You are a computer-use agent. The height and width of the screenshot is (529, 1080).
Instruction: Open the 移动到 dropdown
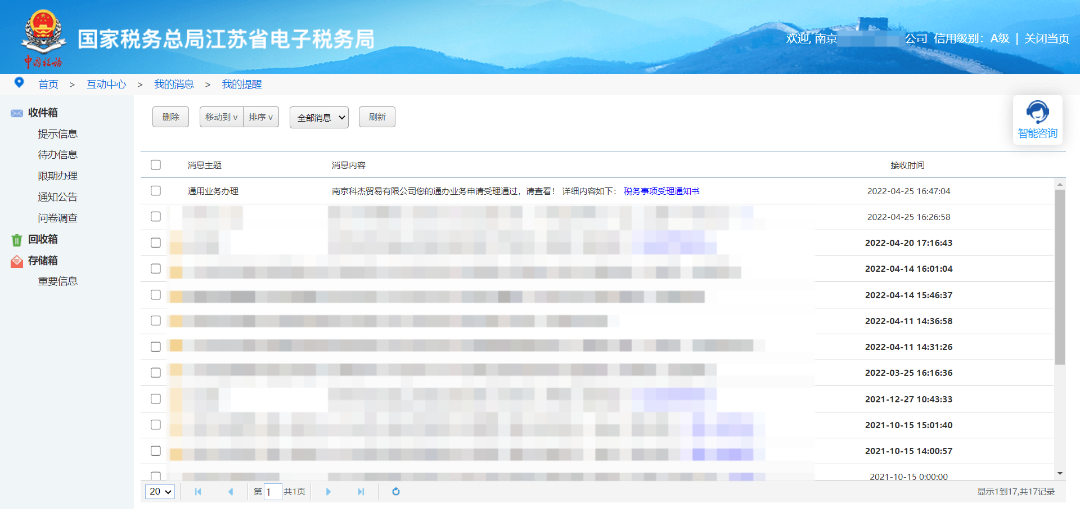[221, 117]
